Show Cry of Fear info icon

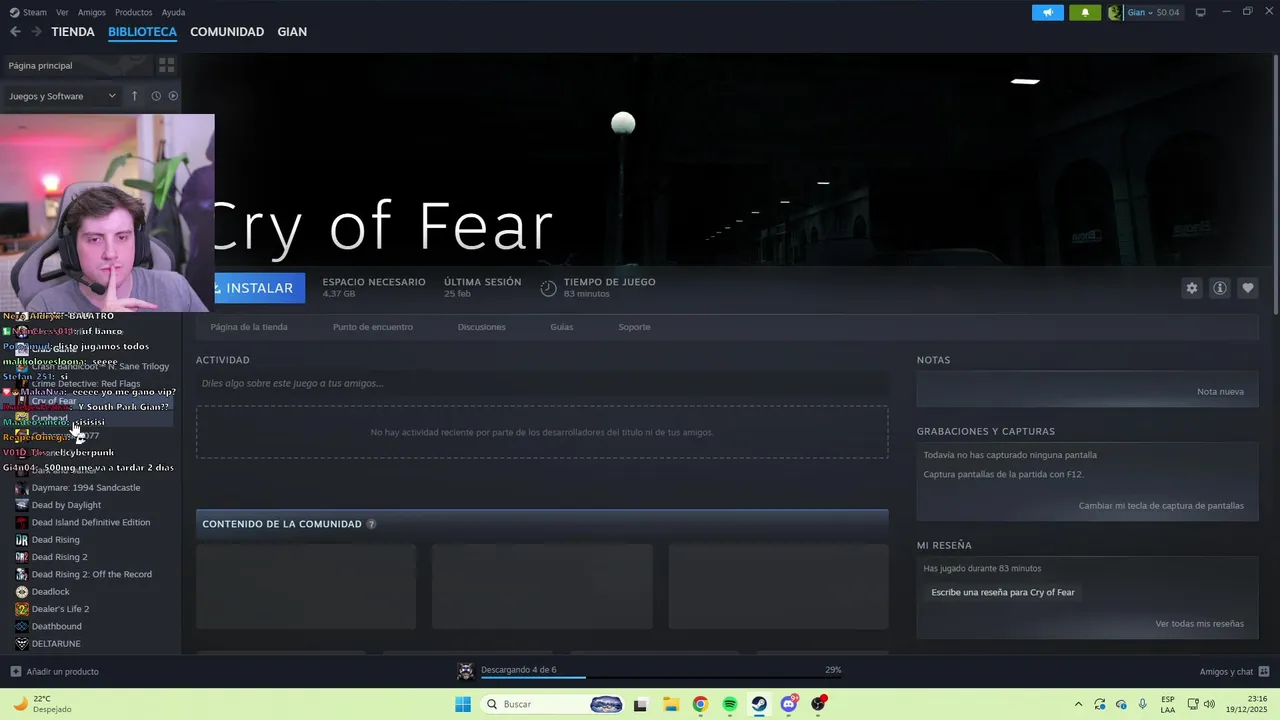(x=1220, y=288)
